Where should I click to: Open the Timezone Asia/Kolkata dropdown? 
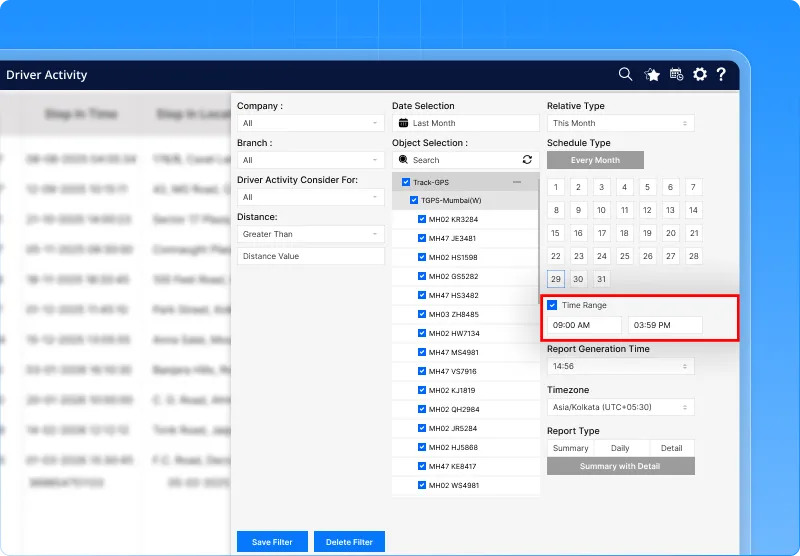point(620,407)
